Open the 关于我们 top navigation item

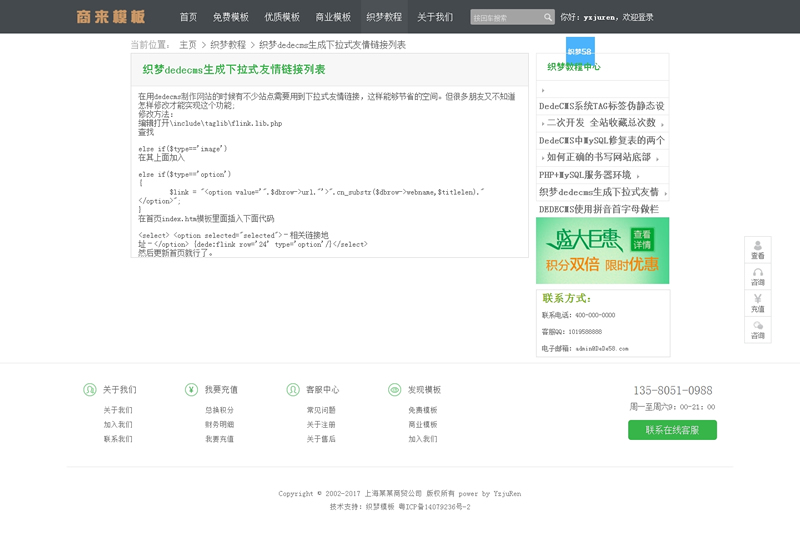[435, 17]
